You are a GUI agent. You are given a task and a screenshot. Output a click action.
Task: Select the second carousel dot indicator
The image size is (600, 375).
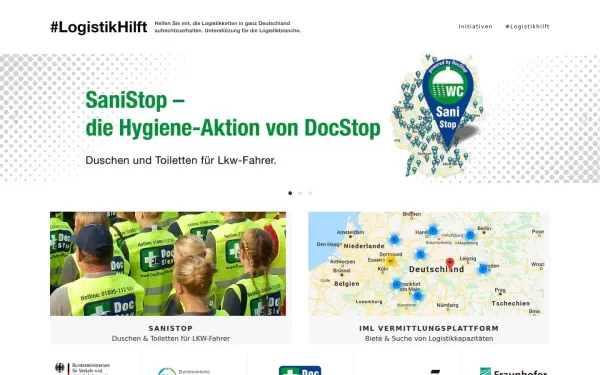pyautogui.click(x=300, y=193)
